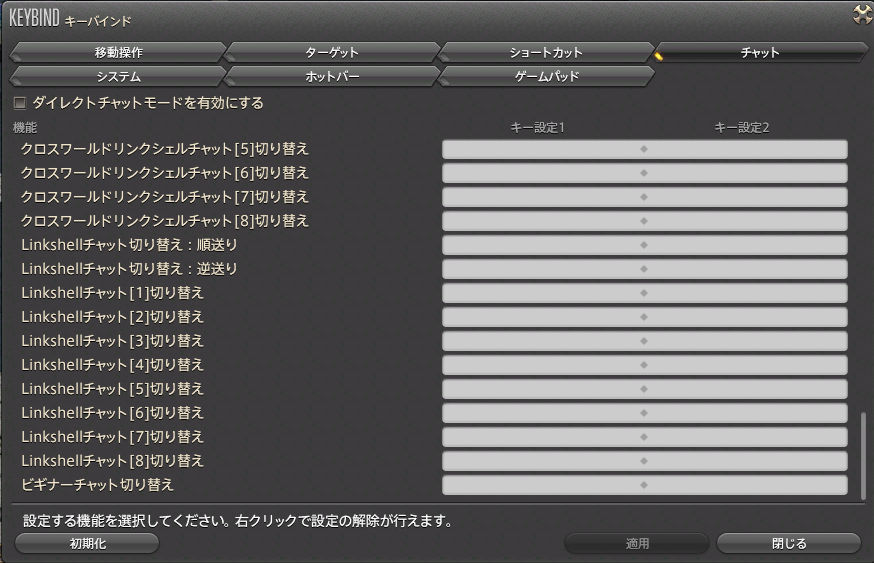This screenshot has width=874, height=563.
Task: Click the キー設定1 column header
Action: pos(538,128)
